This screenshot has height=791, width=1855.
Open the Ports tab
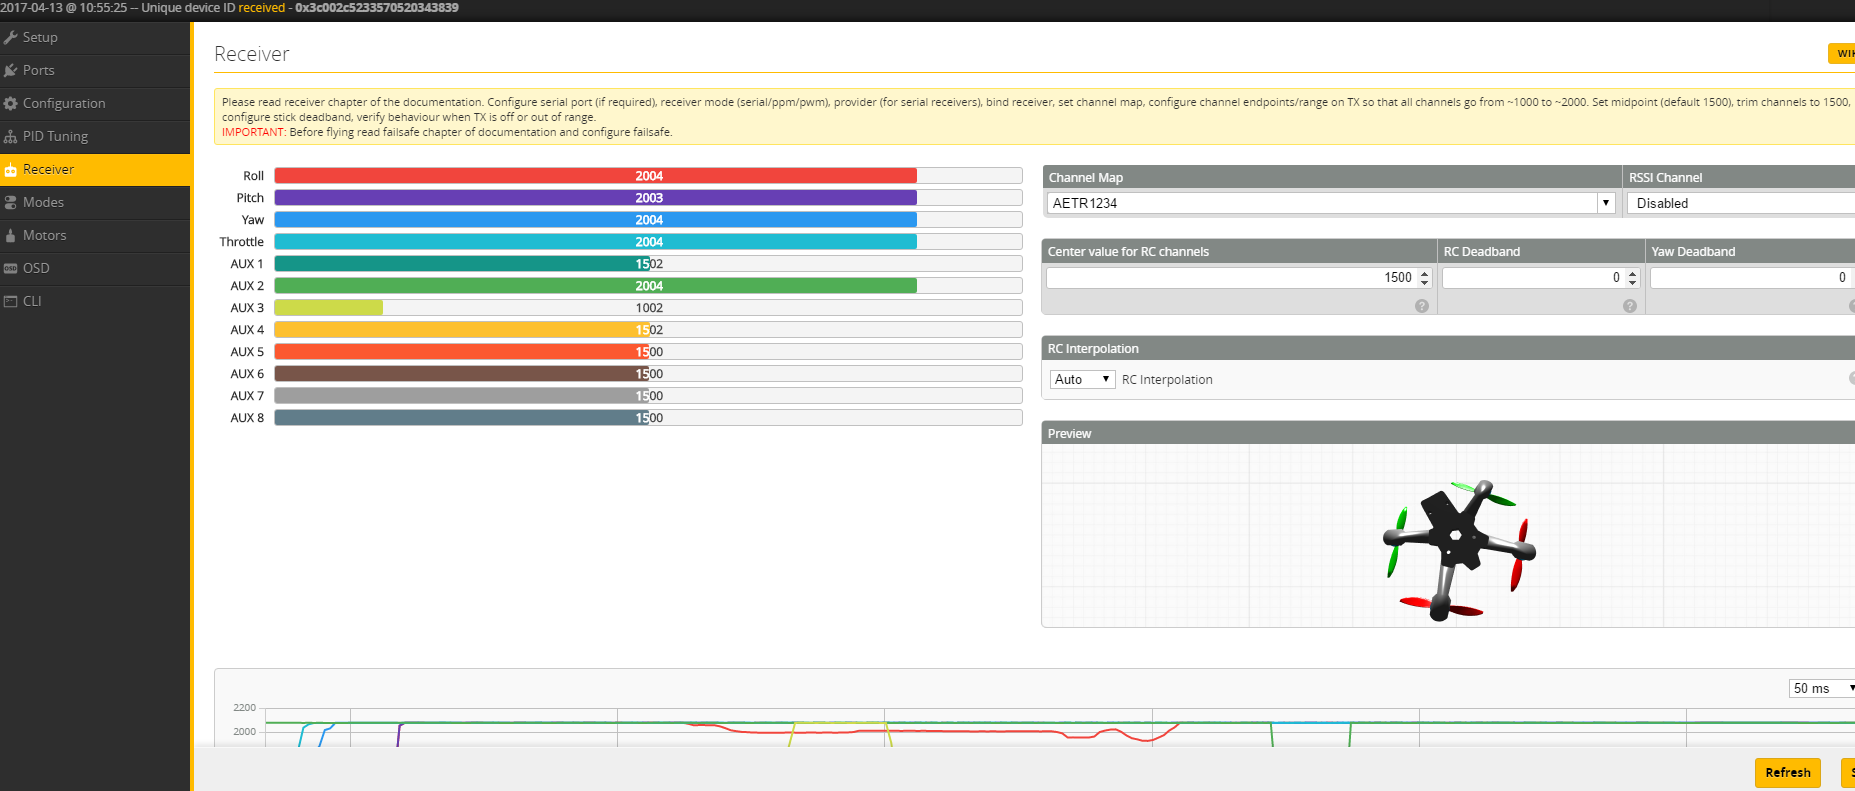coord(95,70)
